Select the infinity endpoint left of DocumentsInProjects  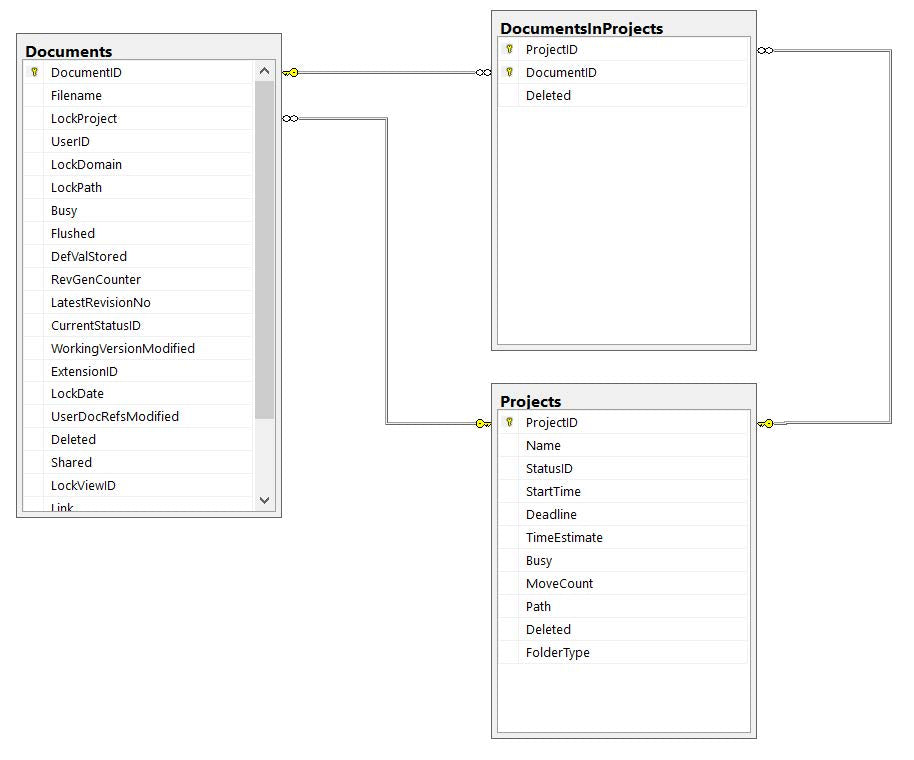click(x=483, y=73)
